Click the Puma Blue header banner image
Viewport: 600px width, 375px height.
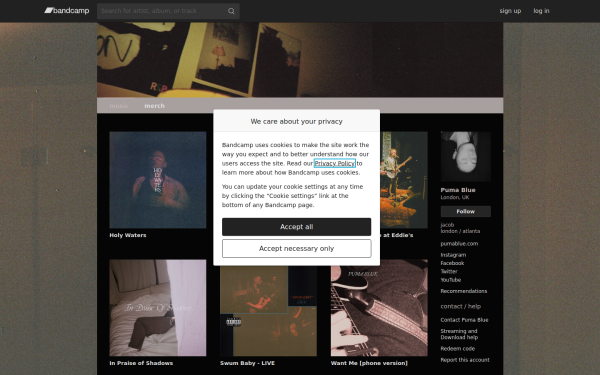[x=300, y=60]
